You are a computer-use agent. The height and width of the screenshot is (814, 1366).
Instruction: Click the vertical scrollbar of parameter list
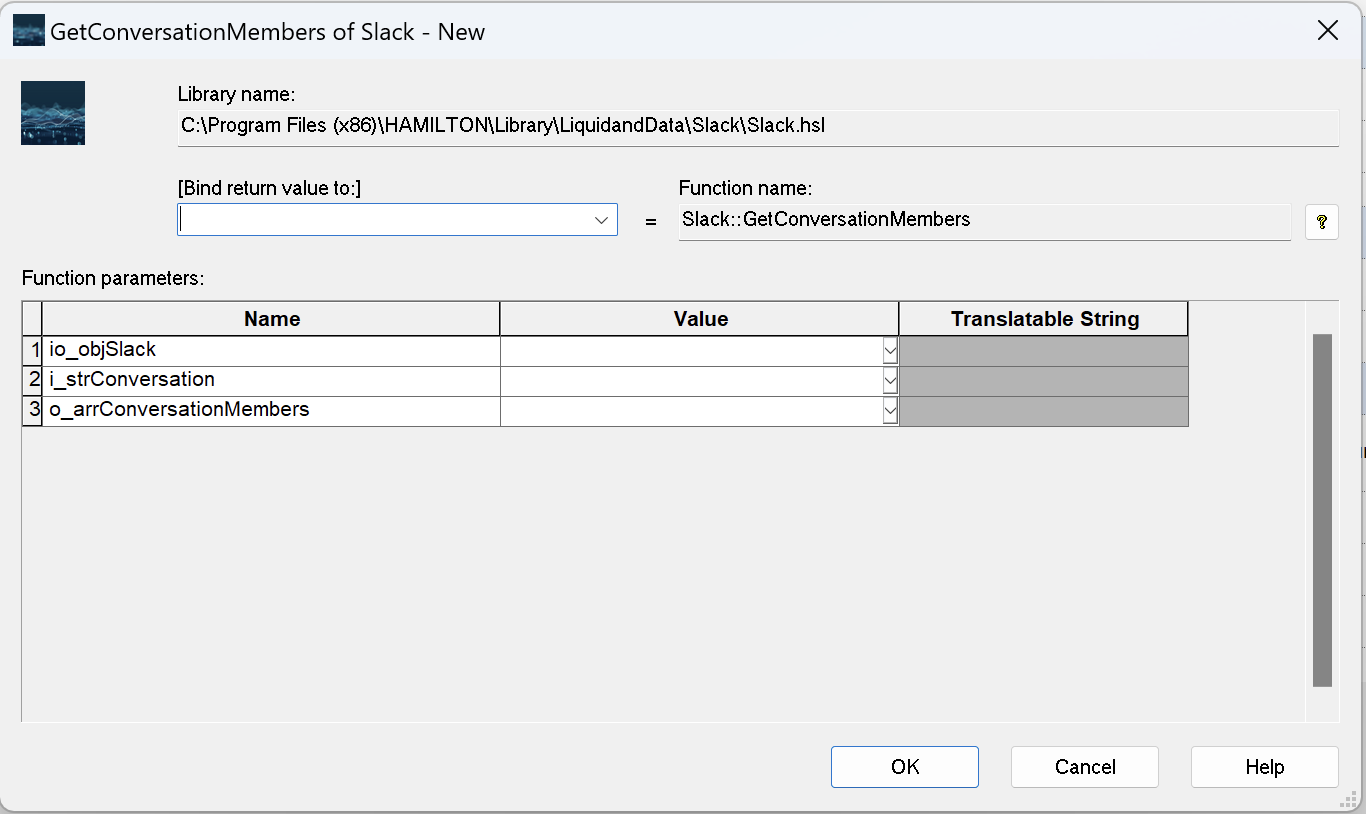(x=1322, y=510)
